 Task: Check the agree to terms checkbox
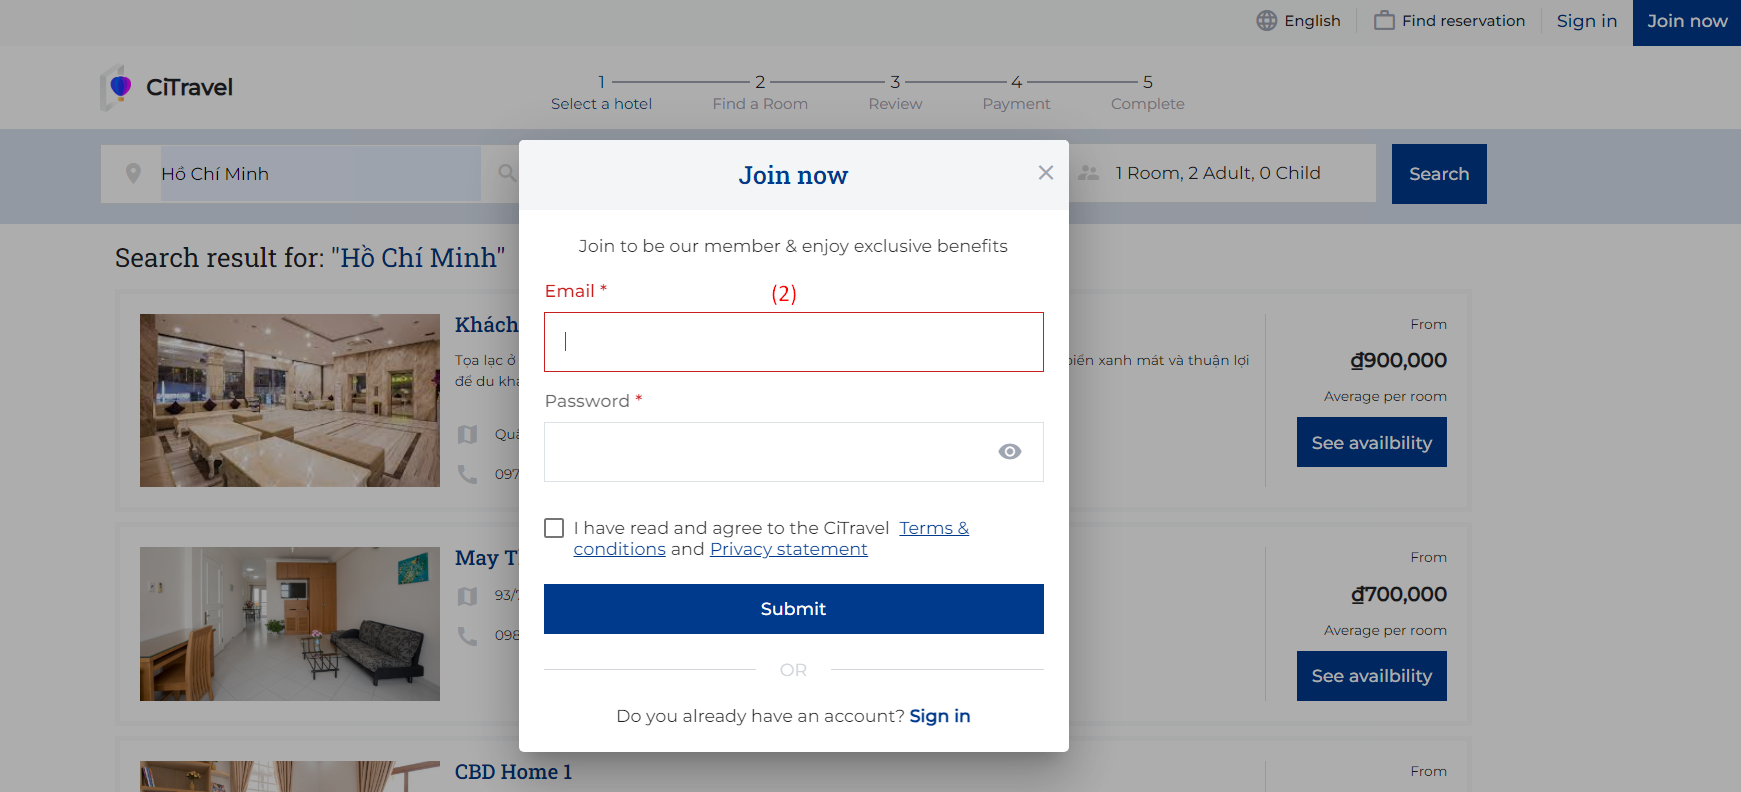(x=554, y=528)
